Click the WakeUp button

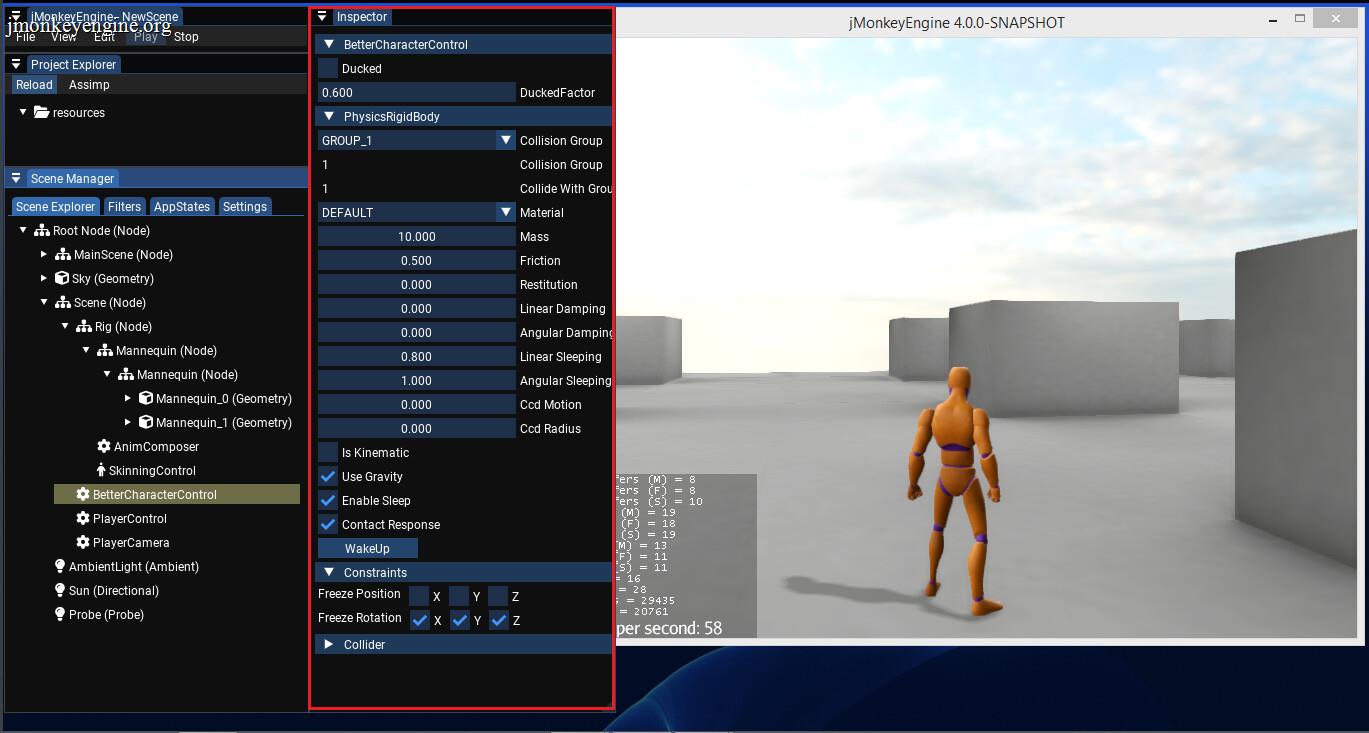[367, 548]
